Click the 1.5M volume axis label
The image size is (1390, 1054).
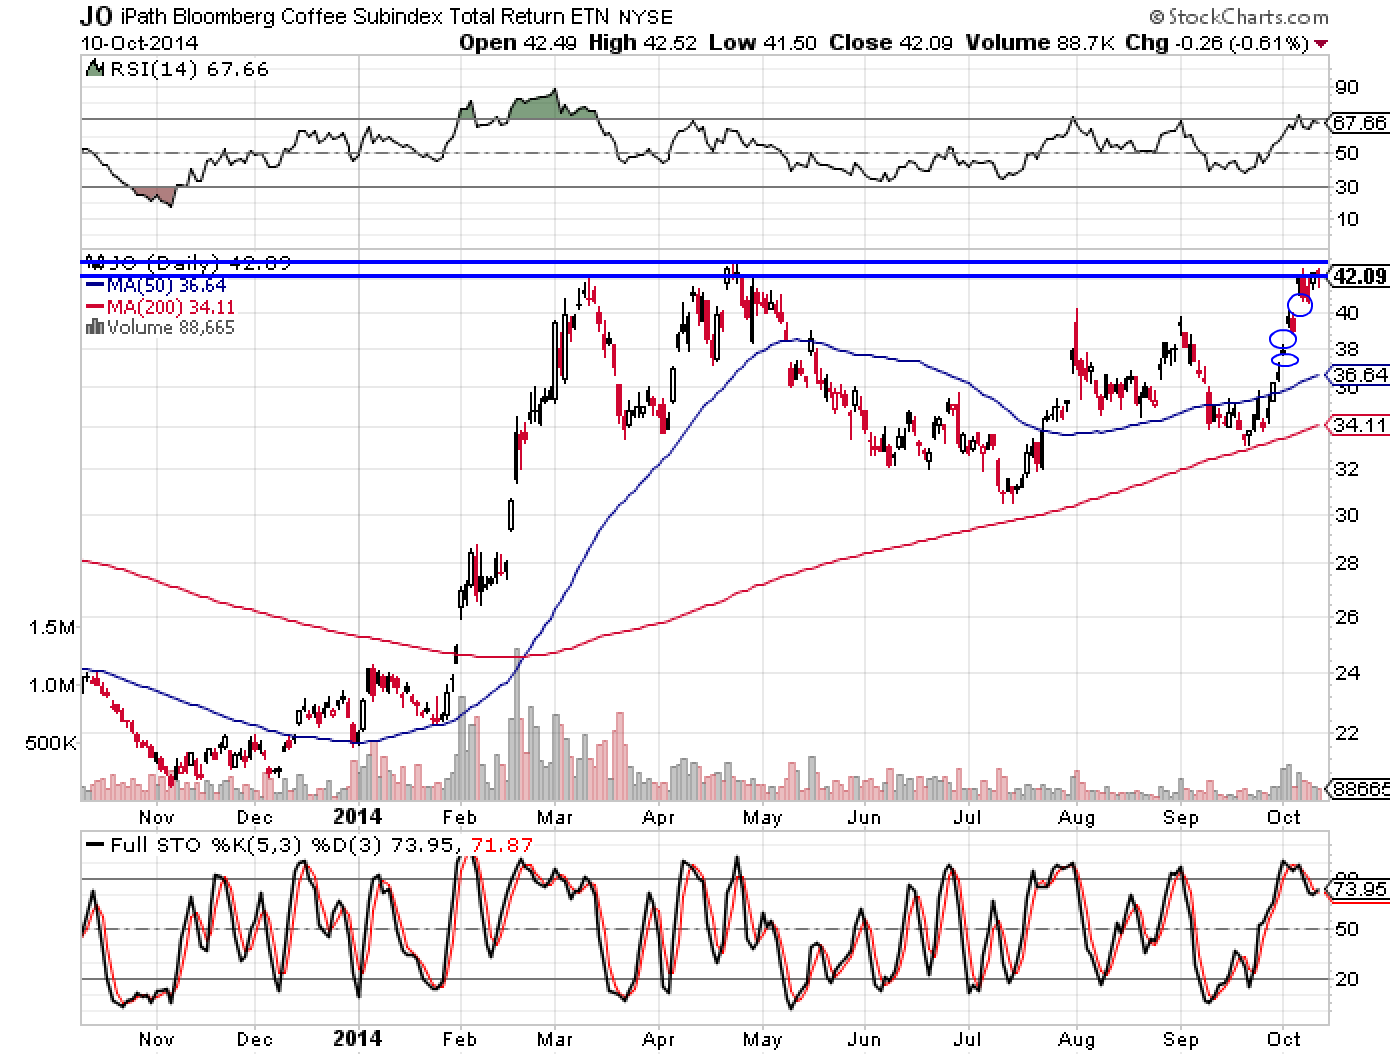[53, 627]
